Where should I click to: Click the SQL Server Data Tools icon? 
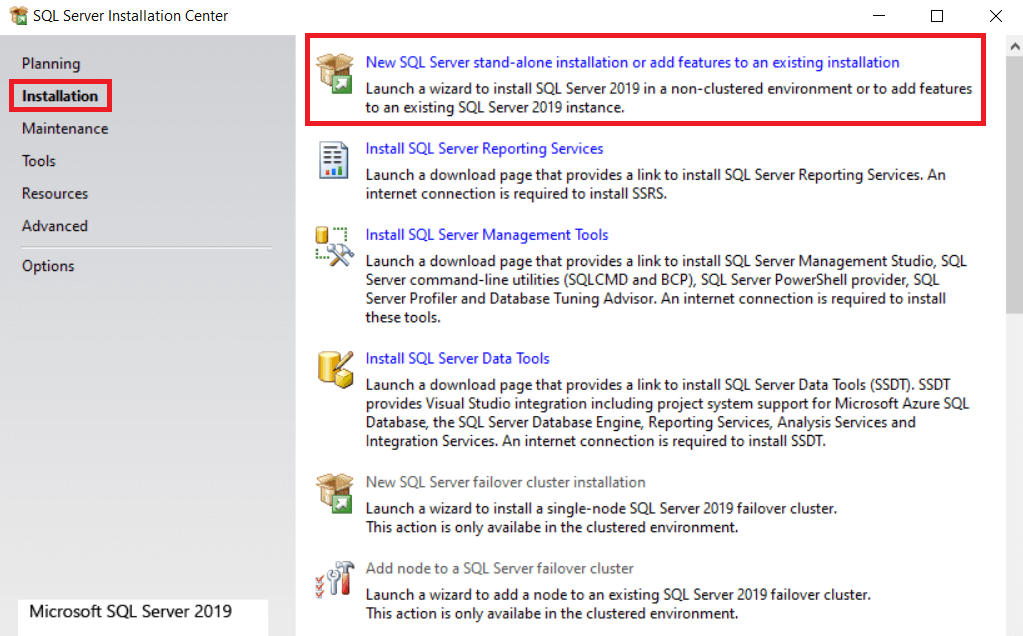tap(335, 369)
